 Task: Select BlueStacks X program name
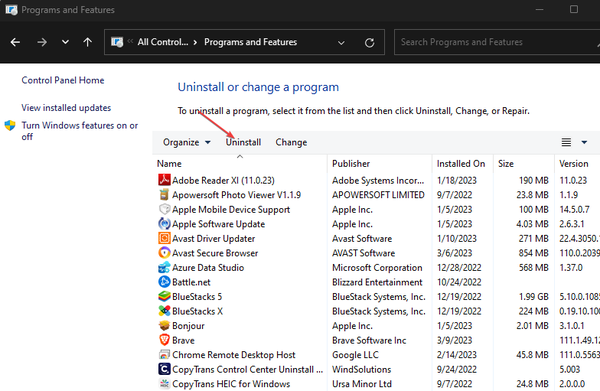point(197,311)
